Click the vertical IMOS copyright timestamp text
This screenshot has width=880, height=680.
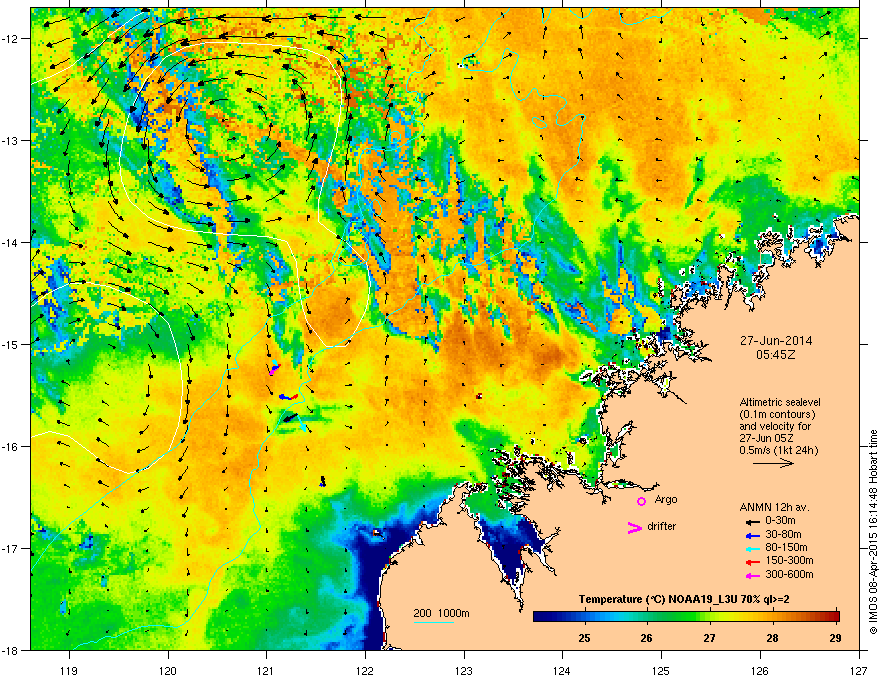coord(873,532)
